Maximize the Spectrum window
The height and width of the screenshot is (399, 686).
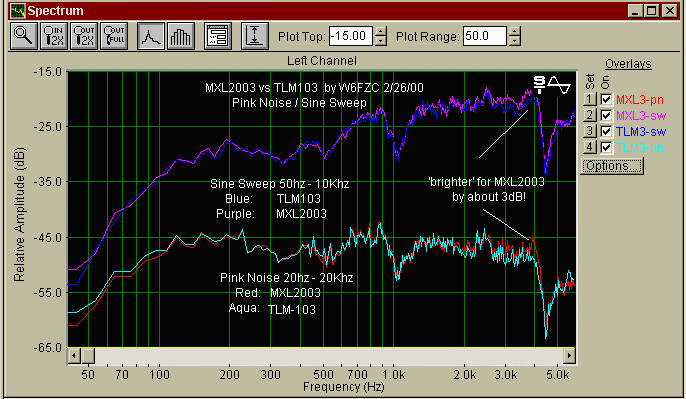tap(651, 10)
